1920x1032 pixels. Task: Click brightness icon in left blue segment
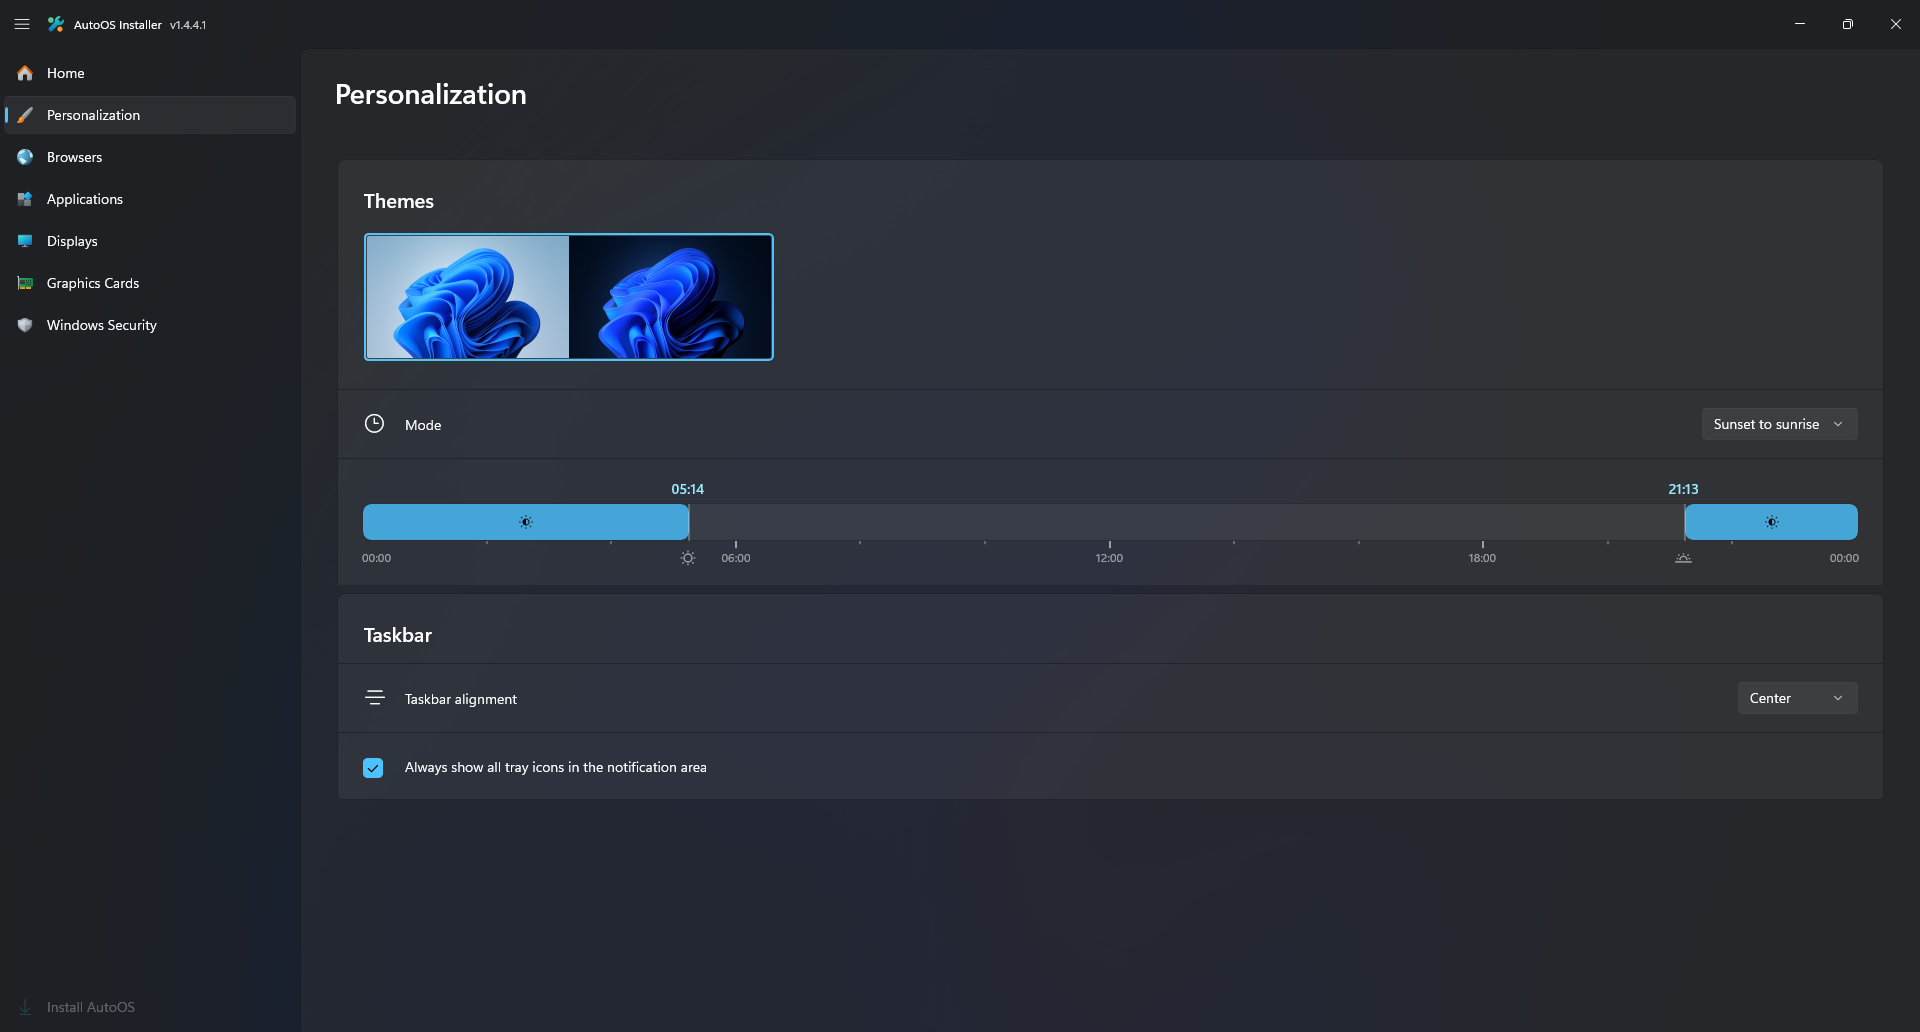coord(526,522)
